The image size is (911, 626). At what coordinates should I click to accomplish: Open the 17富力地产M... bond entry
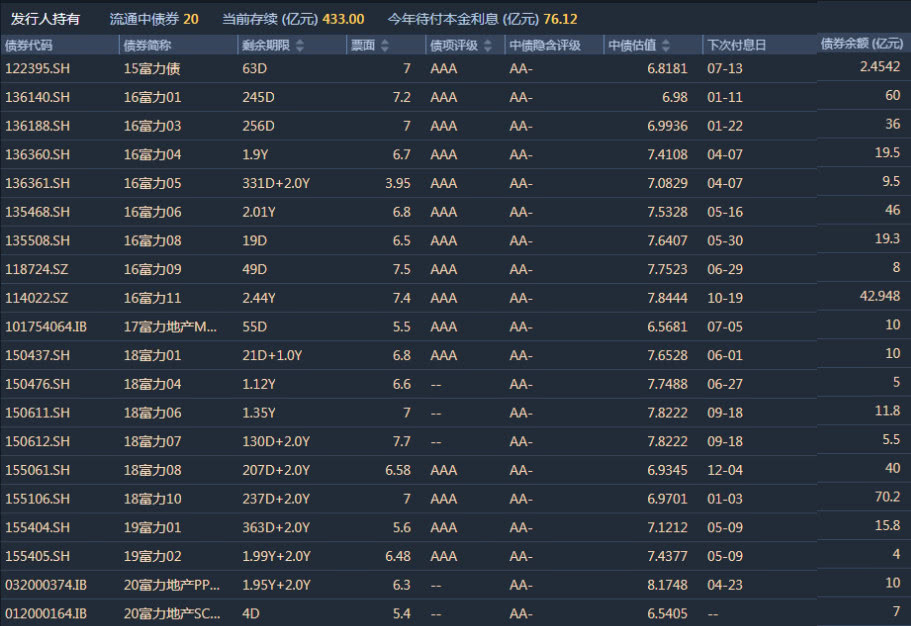click(x=170, y=327)
